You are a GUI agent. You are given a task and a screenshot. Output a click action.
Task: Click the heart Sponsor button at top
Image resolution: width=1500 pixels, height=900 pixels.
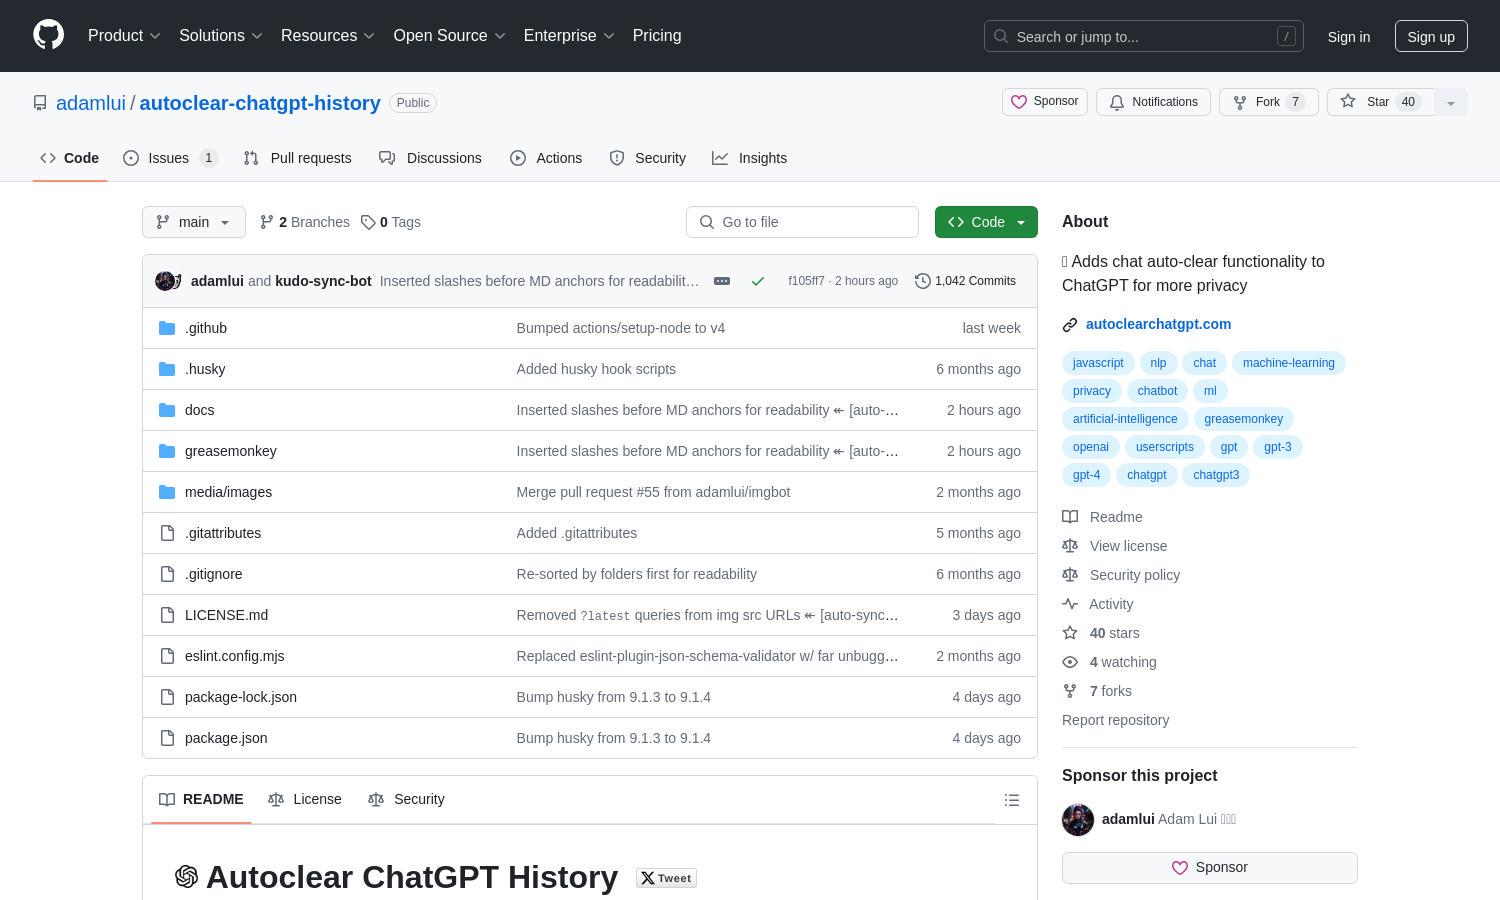(x=1045, y=102)
